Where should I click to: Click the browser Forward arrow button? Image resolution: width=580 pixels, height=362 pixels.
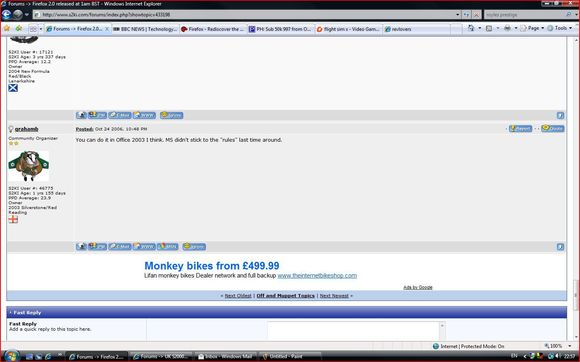coord(18,15)
